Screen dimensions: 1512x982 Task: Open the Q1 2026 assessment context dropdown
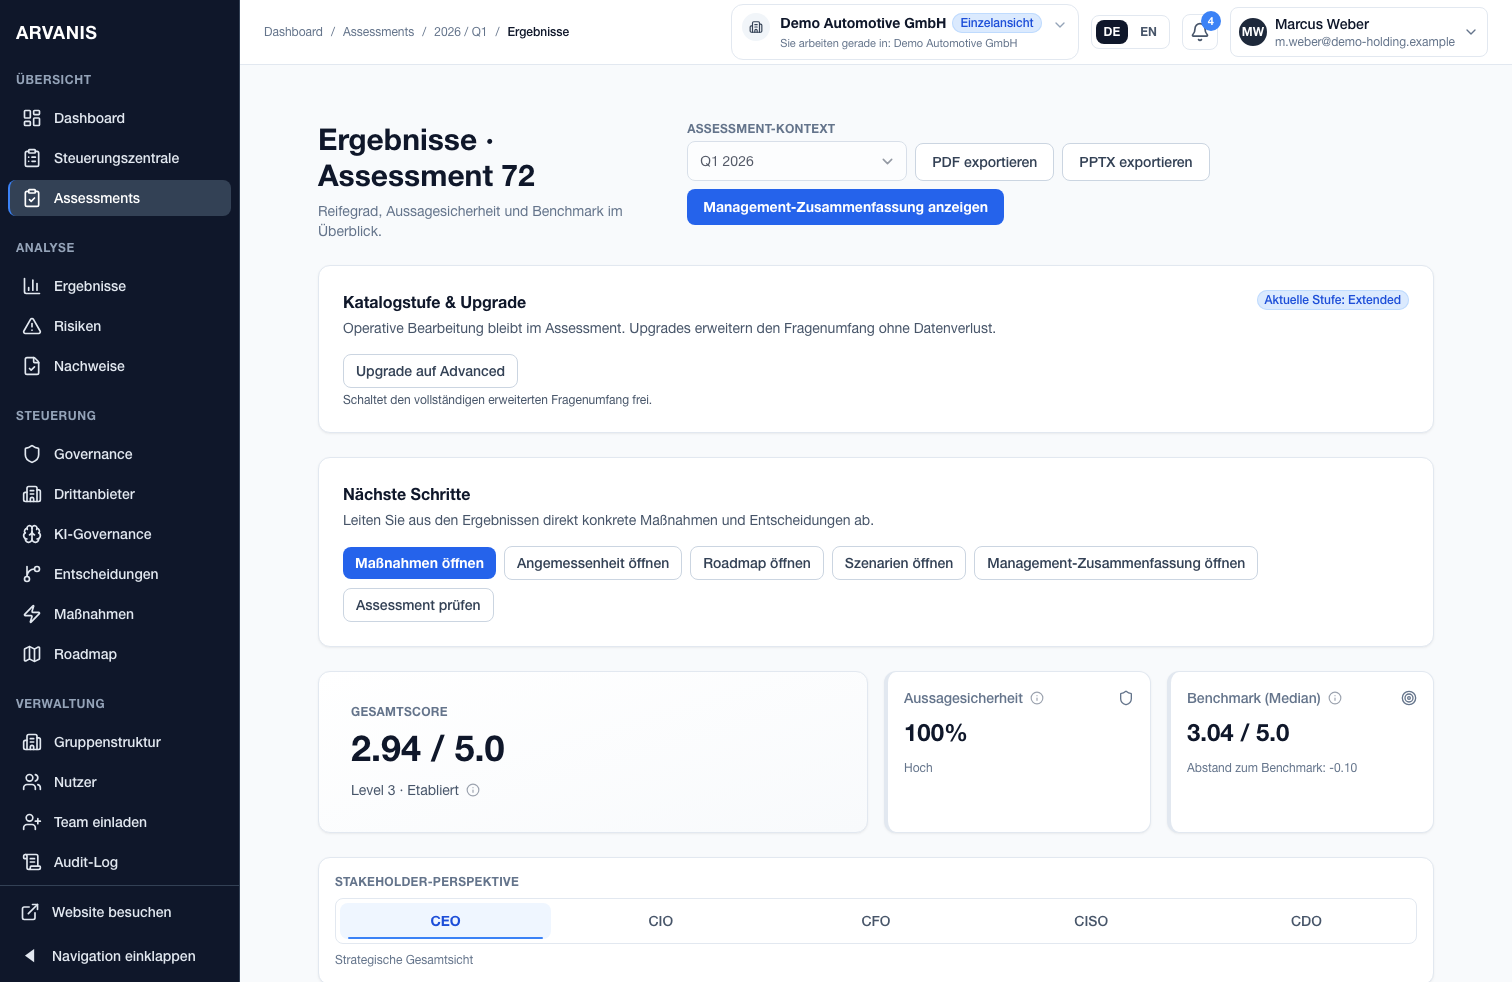click(x=796, y=161)
